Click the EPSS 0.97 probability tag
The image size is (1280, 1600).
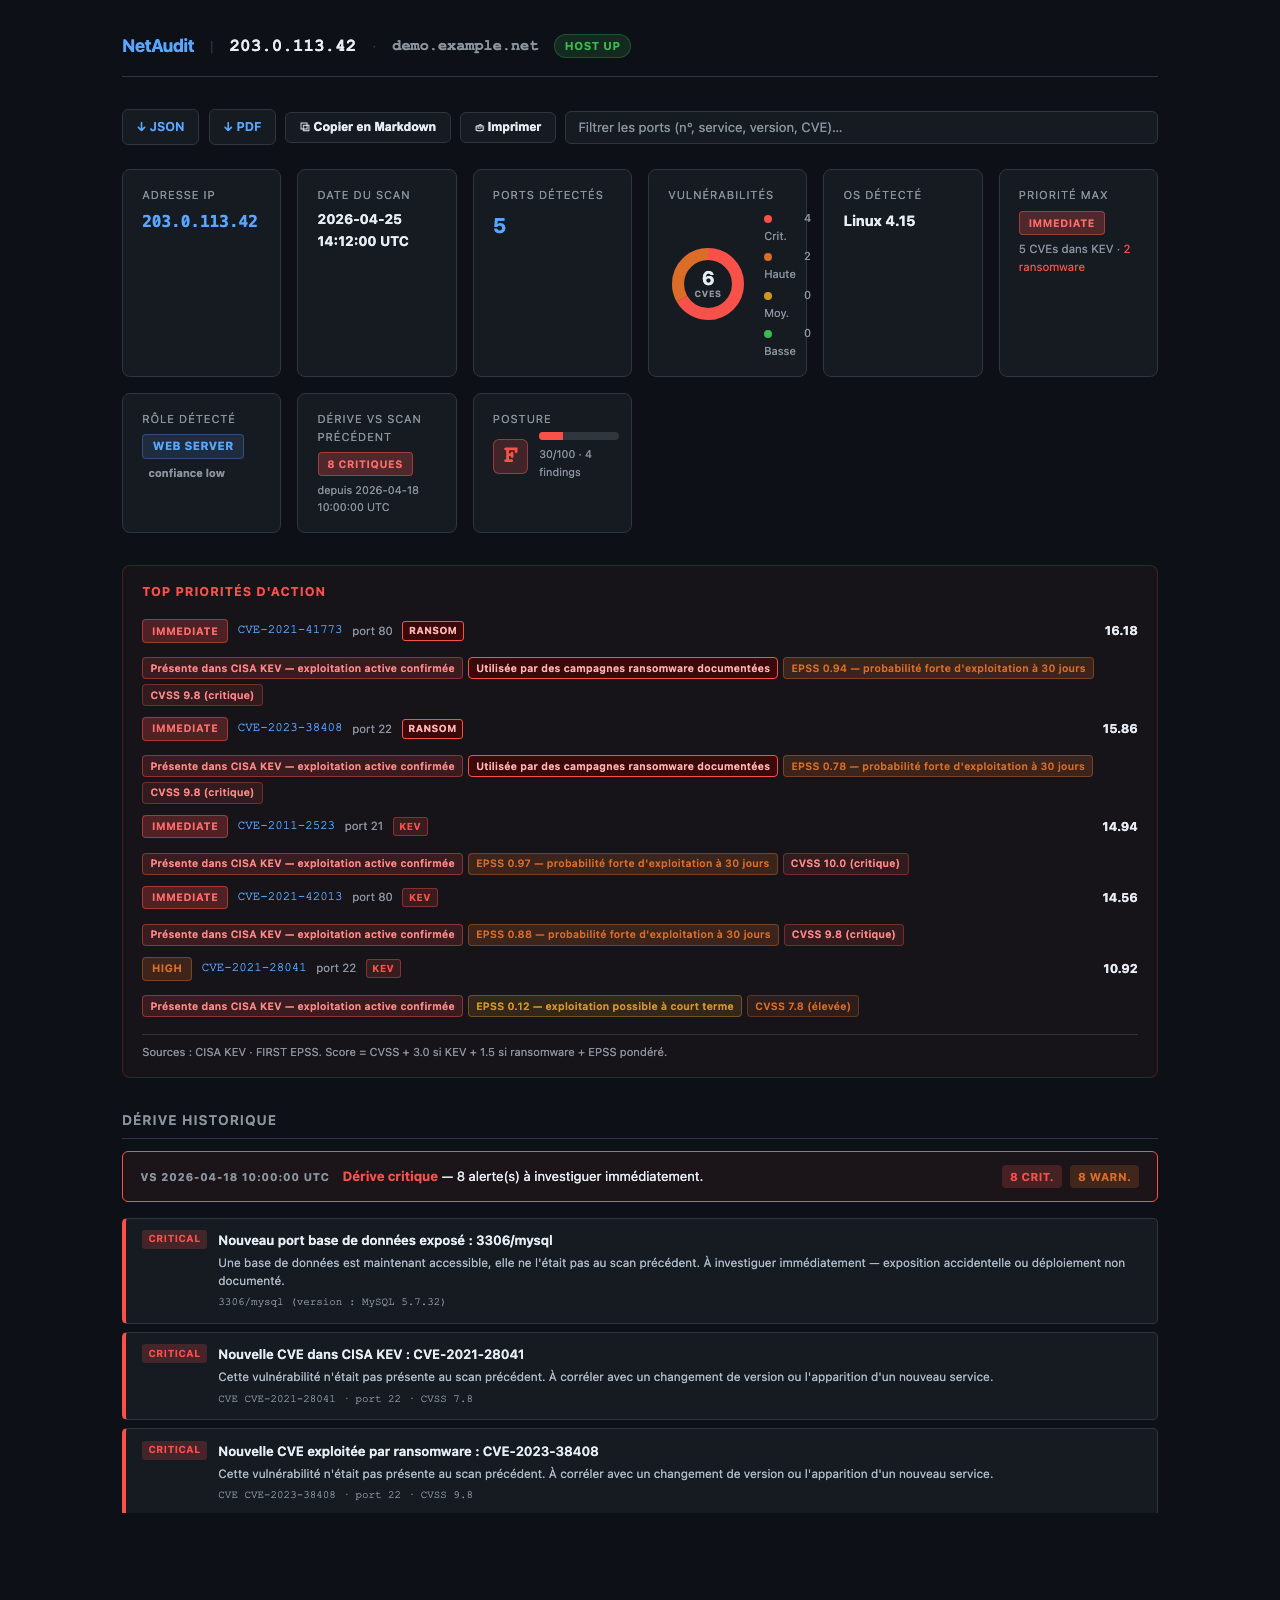[x=623, y=863]
